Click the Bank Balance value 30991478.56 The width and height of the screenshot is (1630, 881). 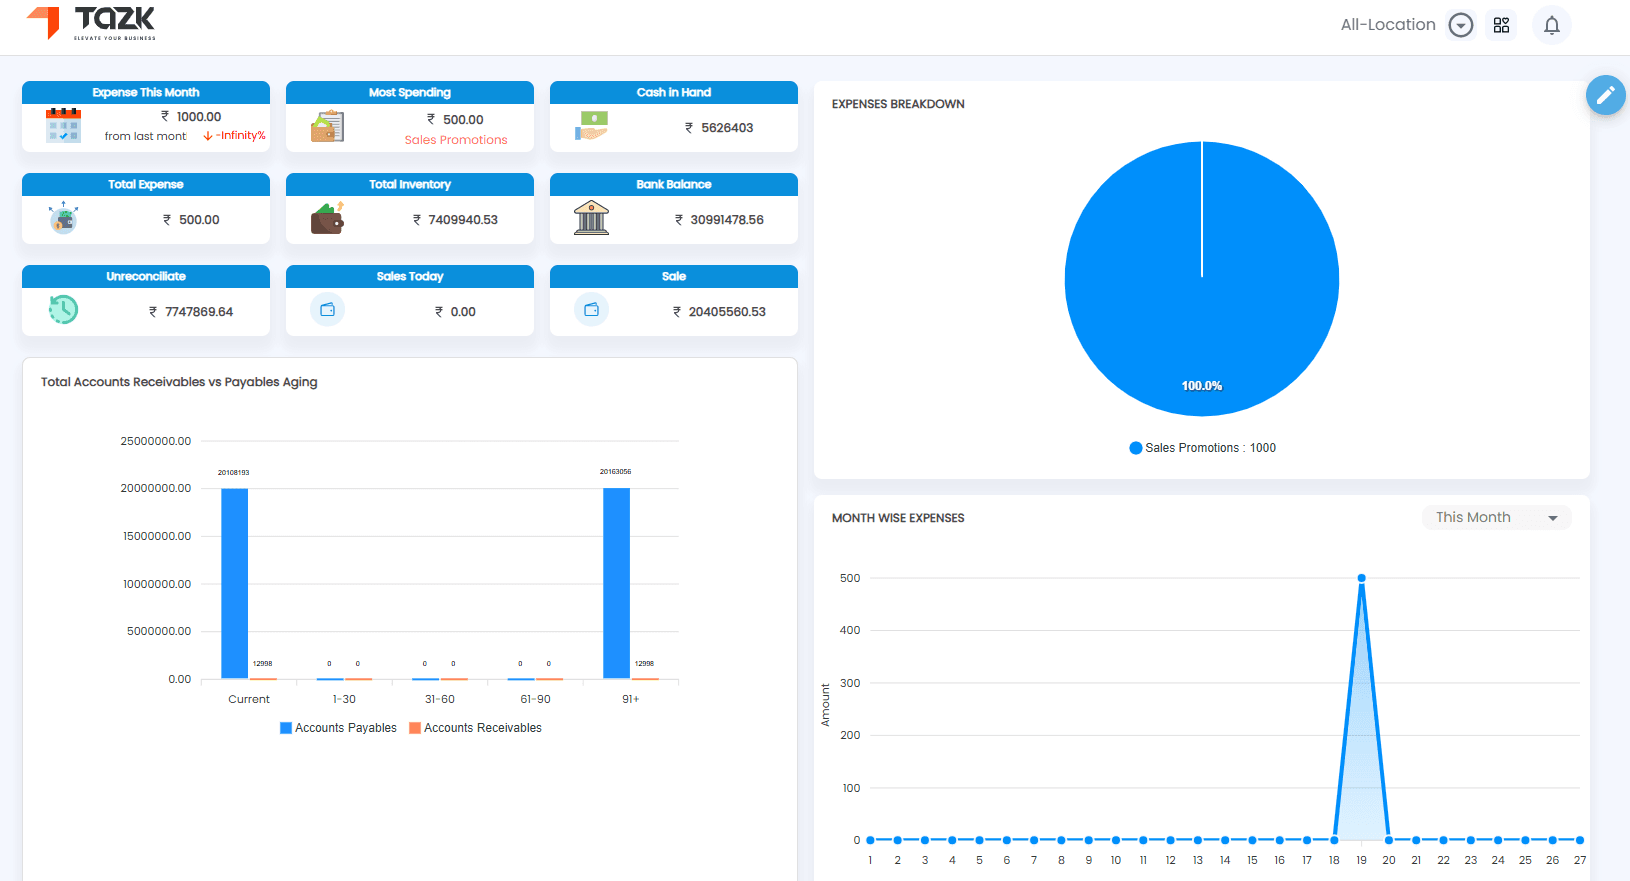[727, 220]
